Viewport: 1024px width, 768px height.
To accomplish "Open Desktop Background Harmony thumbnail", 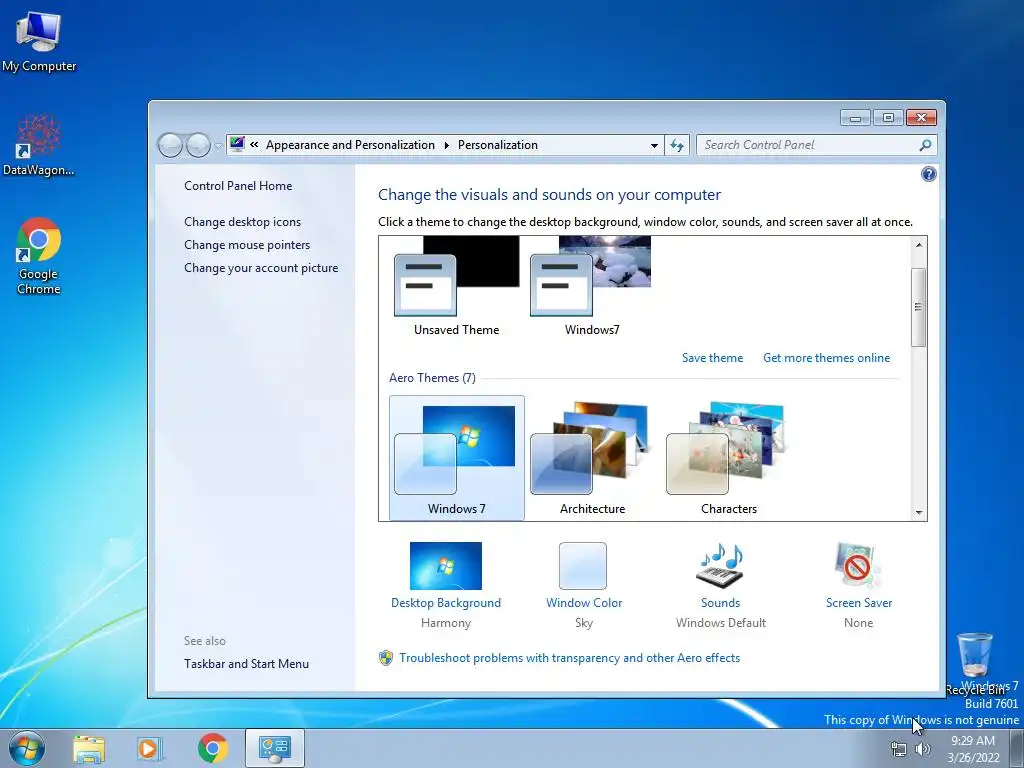I will click(x=445, y=566).
